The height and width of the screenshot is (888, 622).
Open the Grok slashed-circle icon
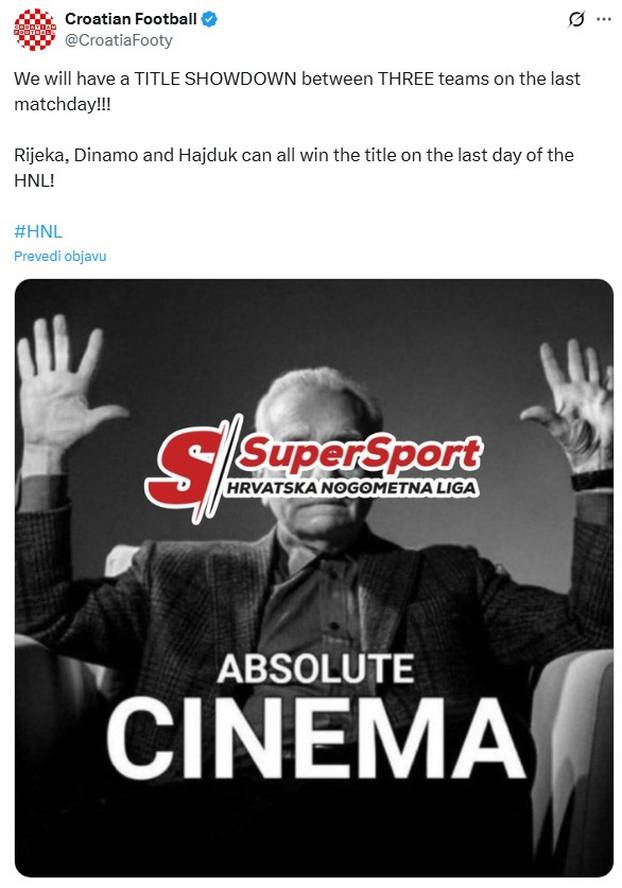pyautogui.click(x=576, y=19)
